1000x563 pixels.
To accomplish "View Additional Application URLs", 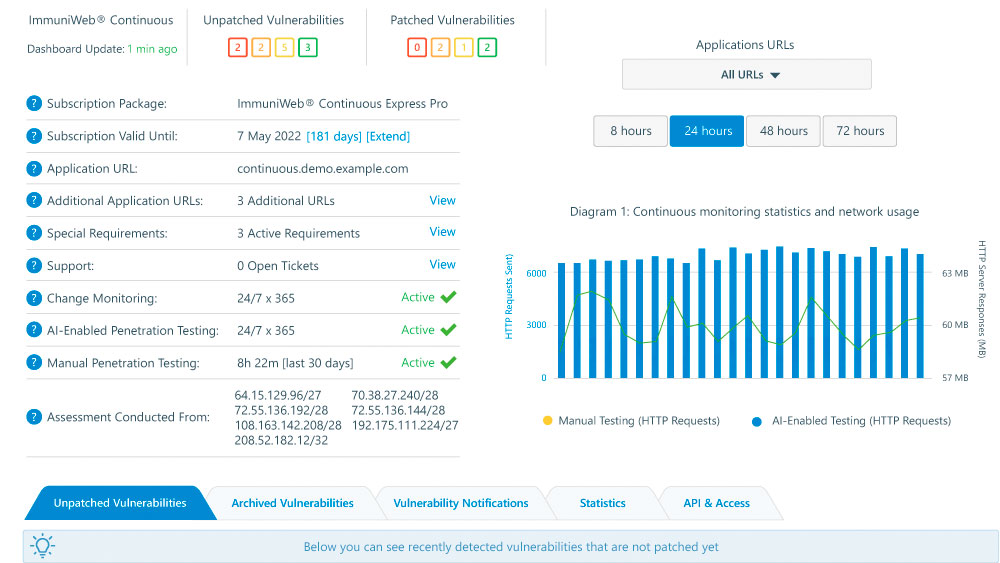I will (442, 200).
